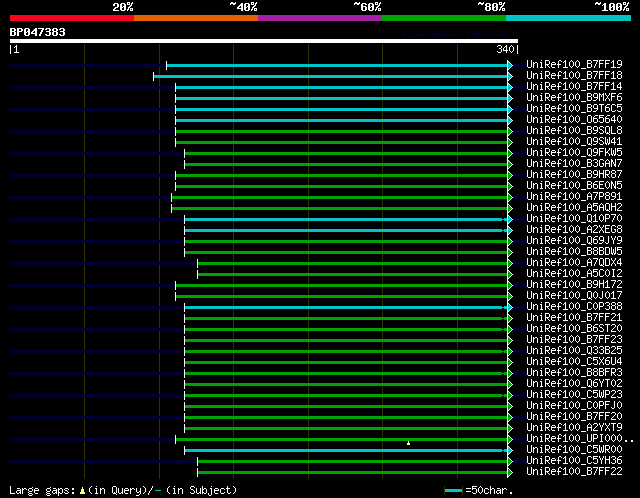The height and width of the screenshot is (498, 640).
Task: Select the UniRef100_B7FF21 label
Action: (574, 318)
